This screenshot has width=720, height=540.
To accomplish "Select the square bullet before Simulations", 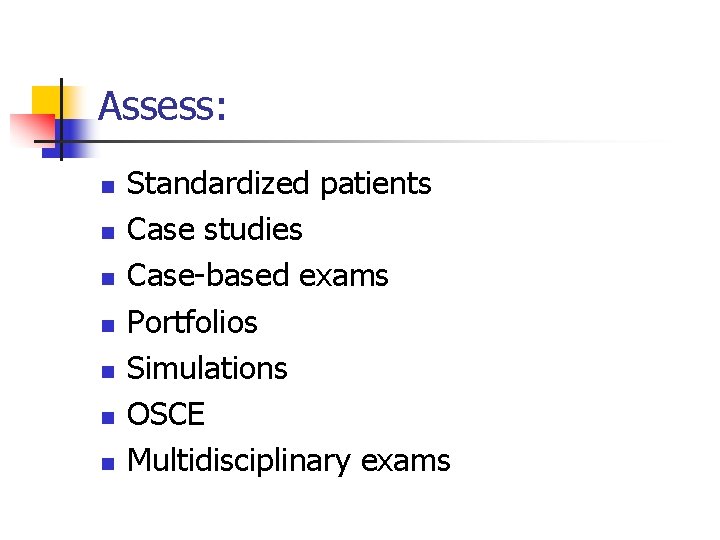I will (107, 371).
